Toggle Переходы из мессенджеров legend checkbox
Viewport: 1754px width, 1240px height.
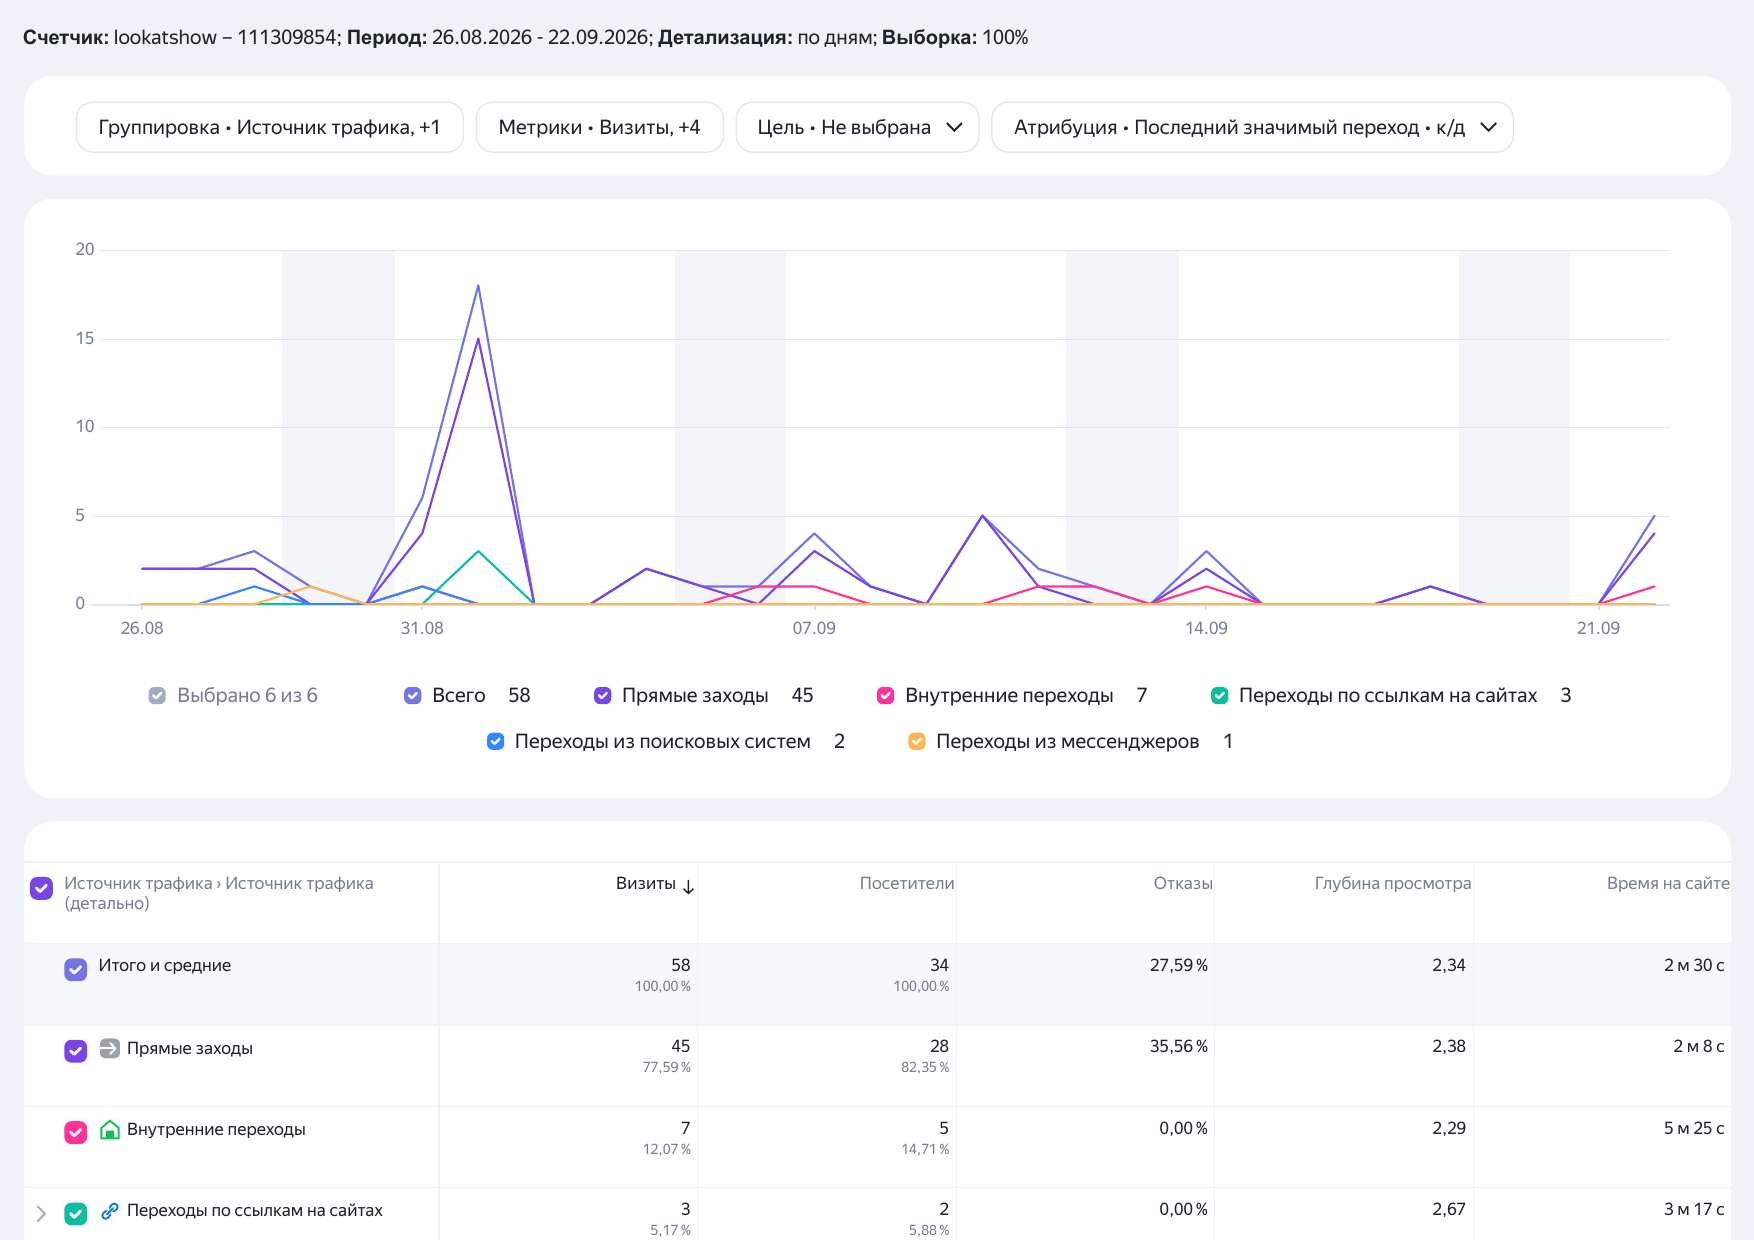pos(916,741)
